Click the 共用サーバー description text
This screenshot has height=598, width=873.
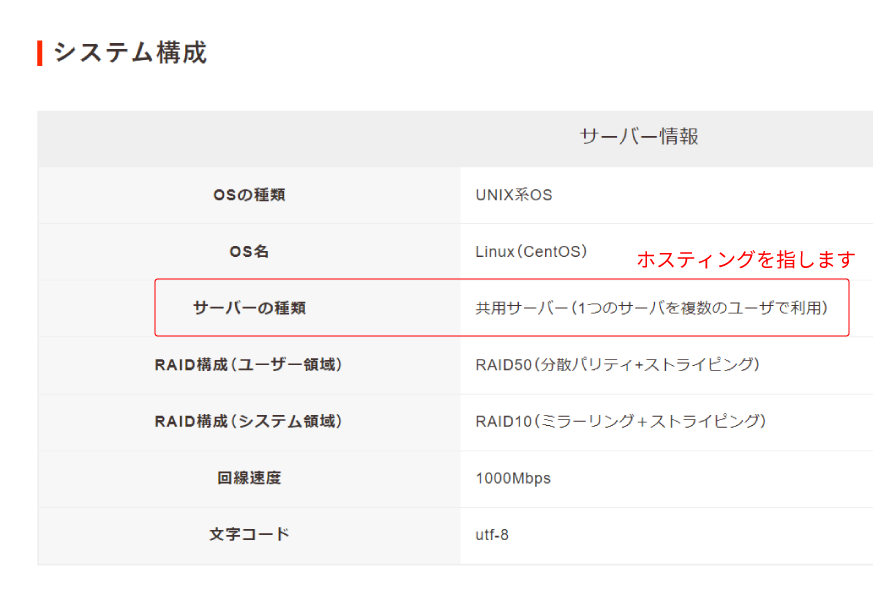coord(651,308)
